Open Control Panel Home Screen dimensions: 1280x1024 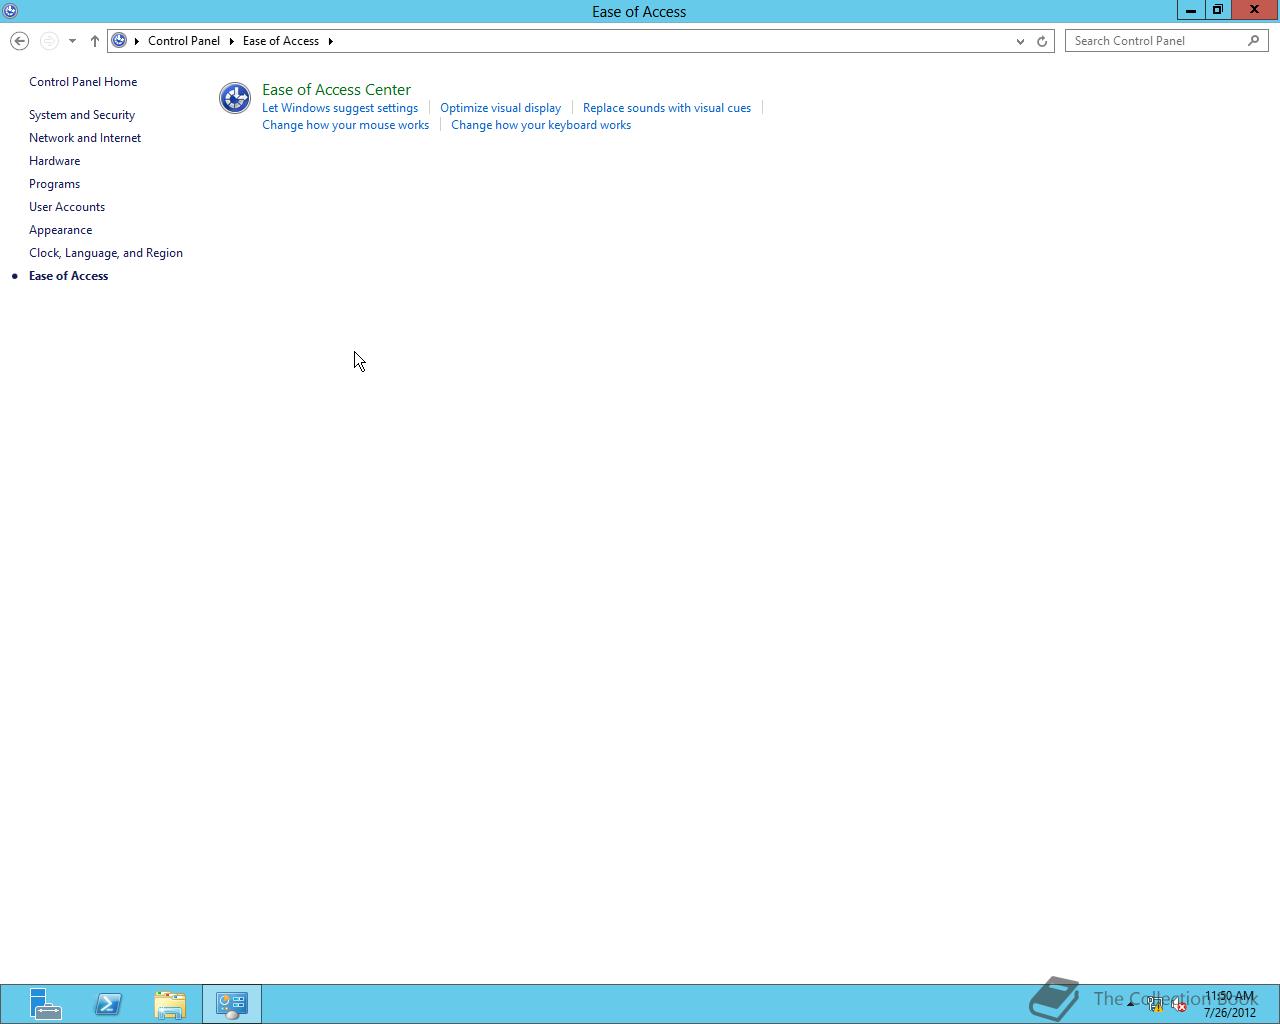(x=83, y=82)
